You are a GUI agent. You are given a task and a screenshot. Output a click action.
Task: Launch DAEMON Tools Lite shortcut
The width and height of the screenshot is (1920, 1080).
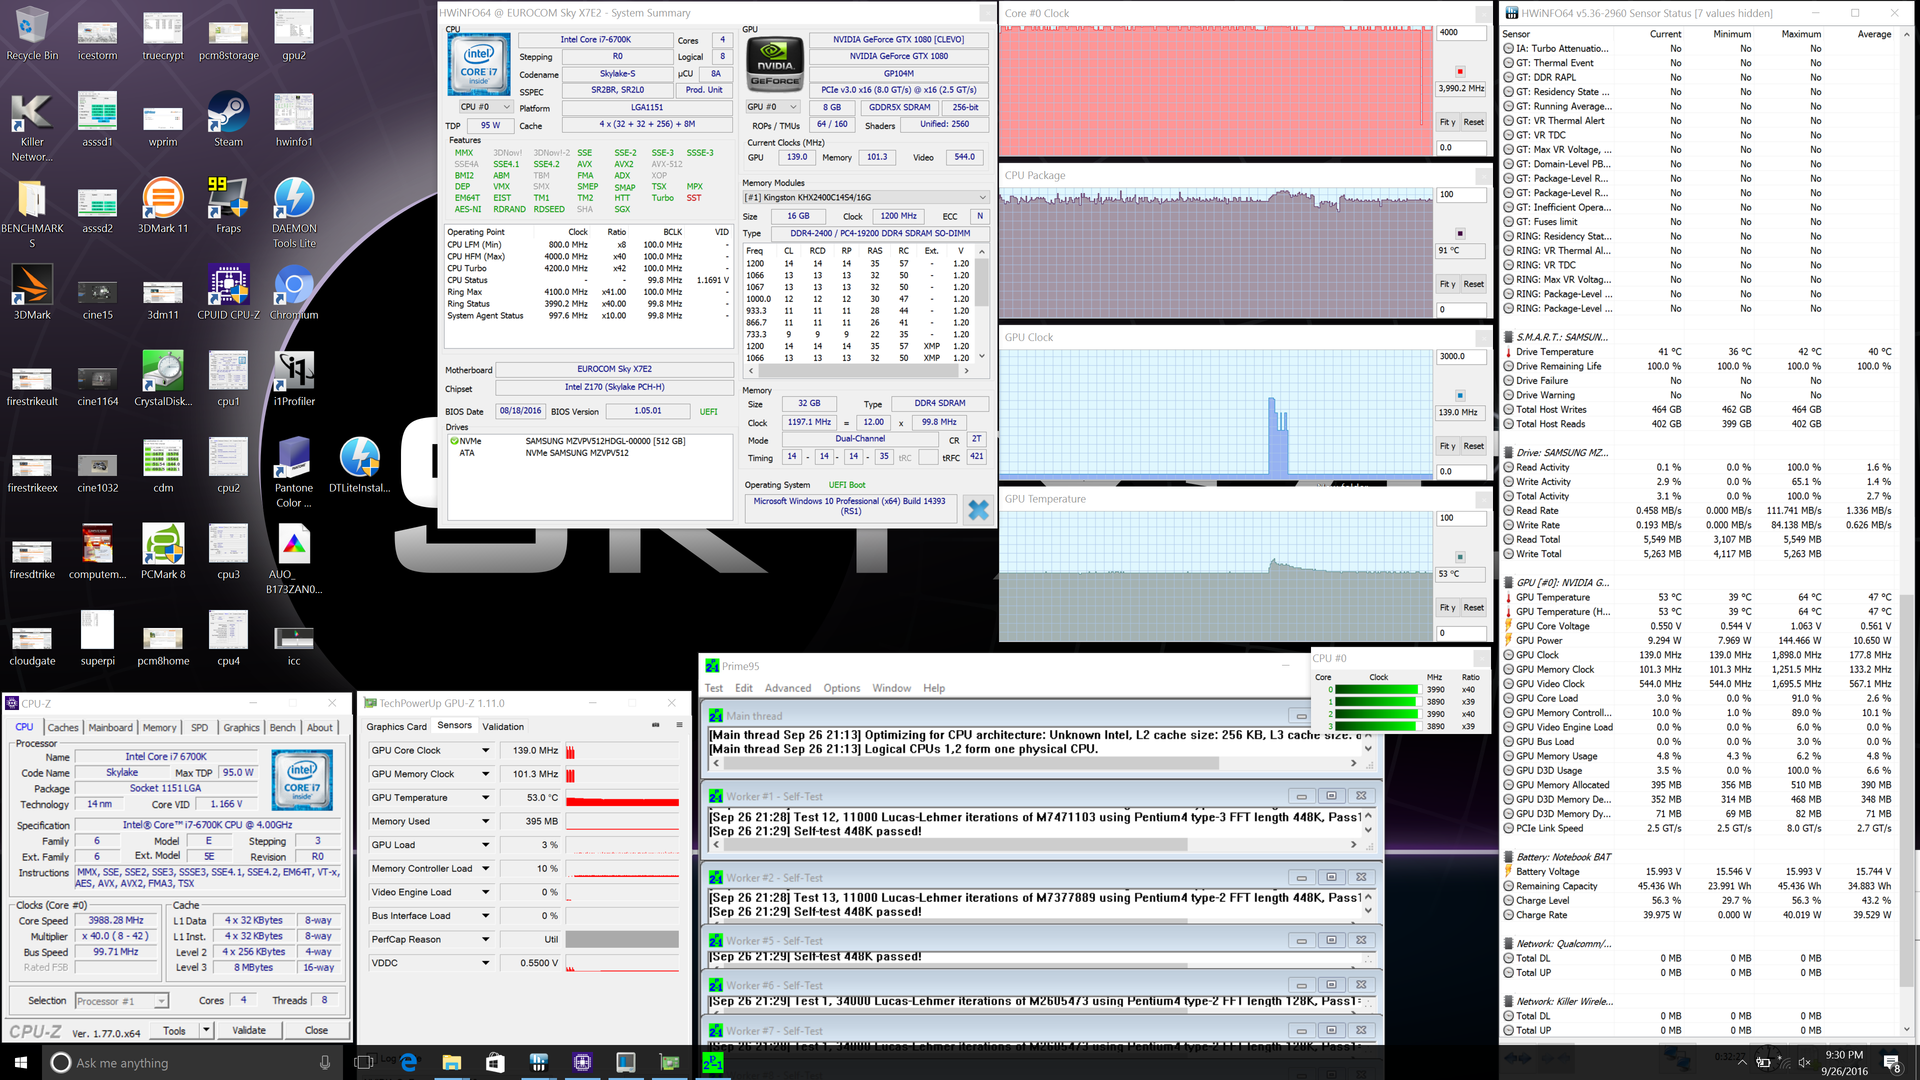294,213
